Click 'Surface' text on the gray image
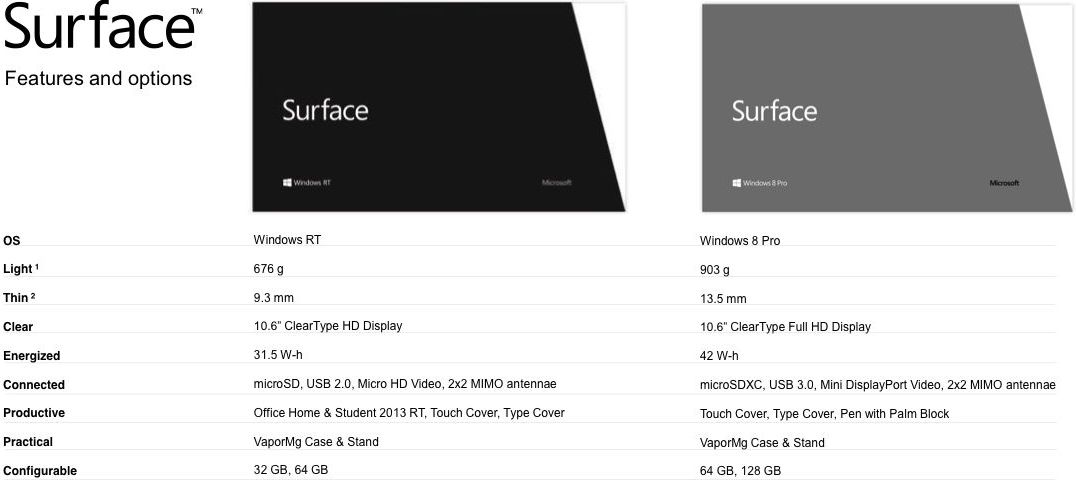This screenshot has width=1076, height=480. click(x=774, y=111)
